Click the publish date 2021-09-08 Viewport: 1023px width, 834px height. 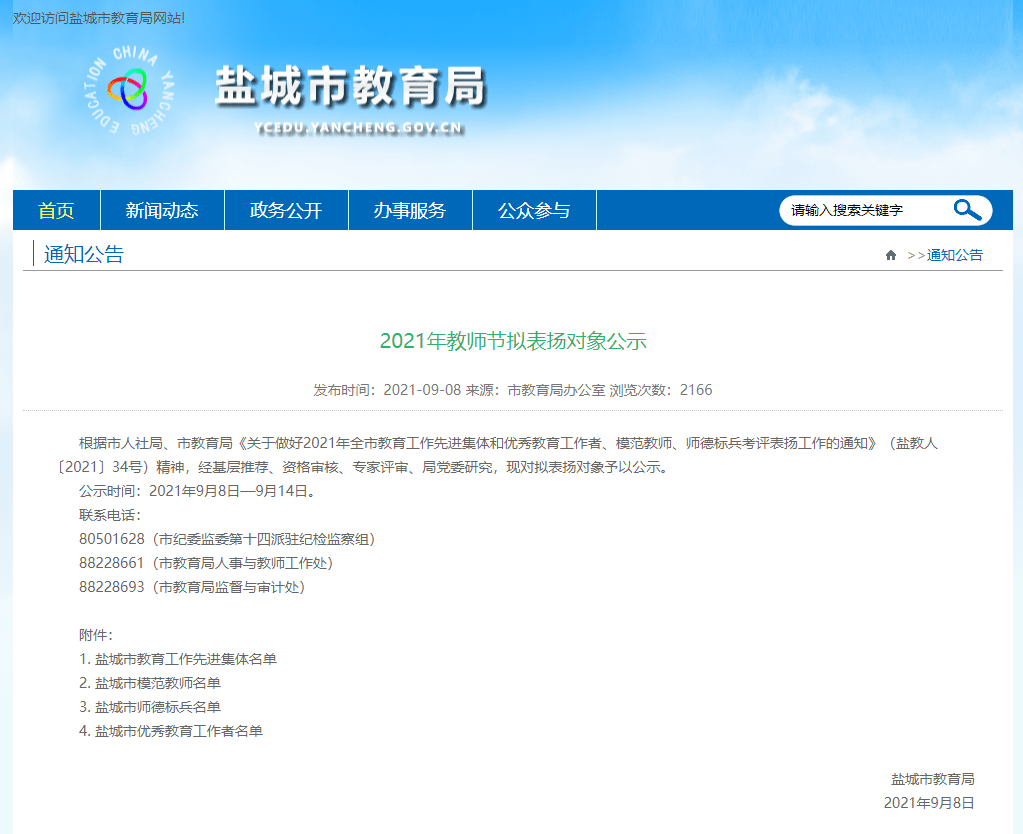pos(422,390)
